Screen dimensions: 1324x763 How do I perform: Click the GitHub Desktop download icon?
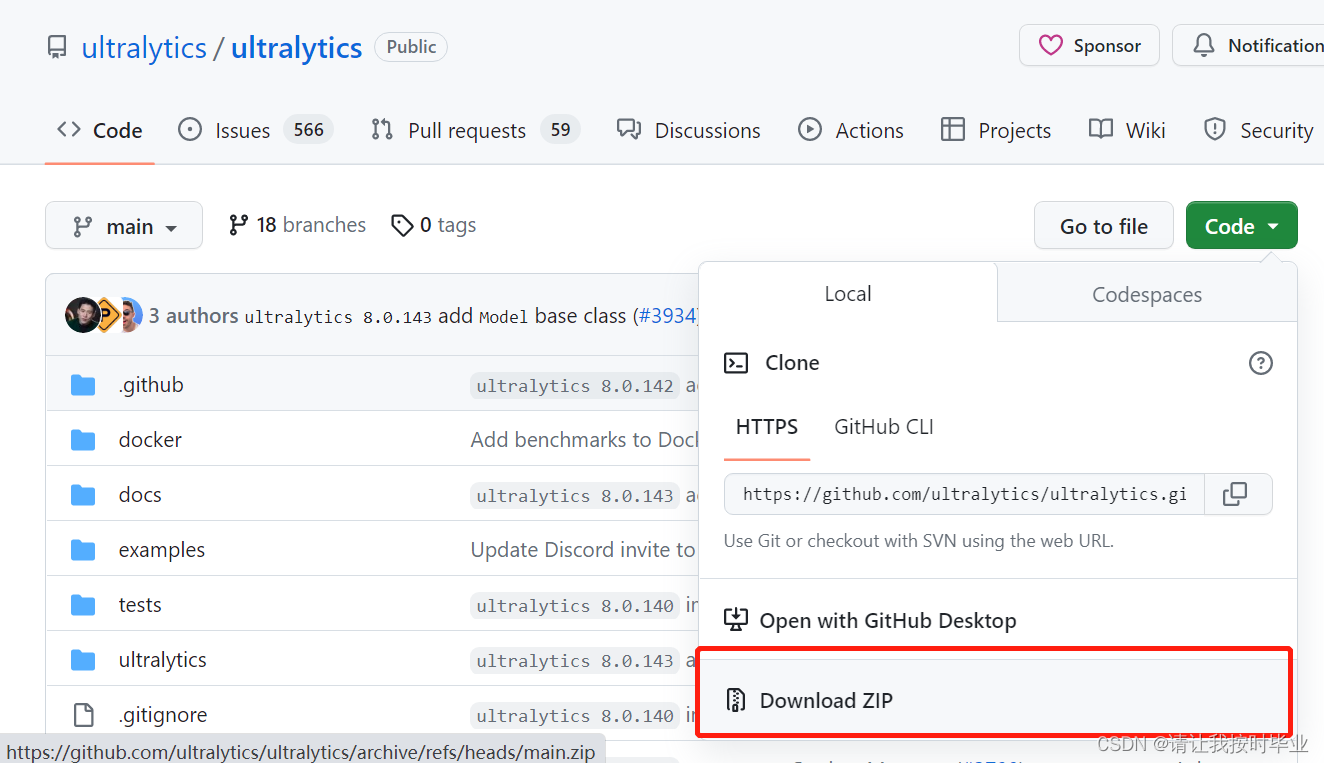[736, 620]
